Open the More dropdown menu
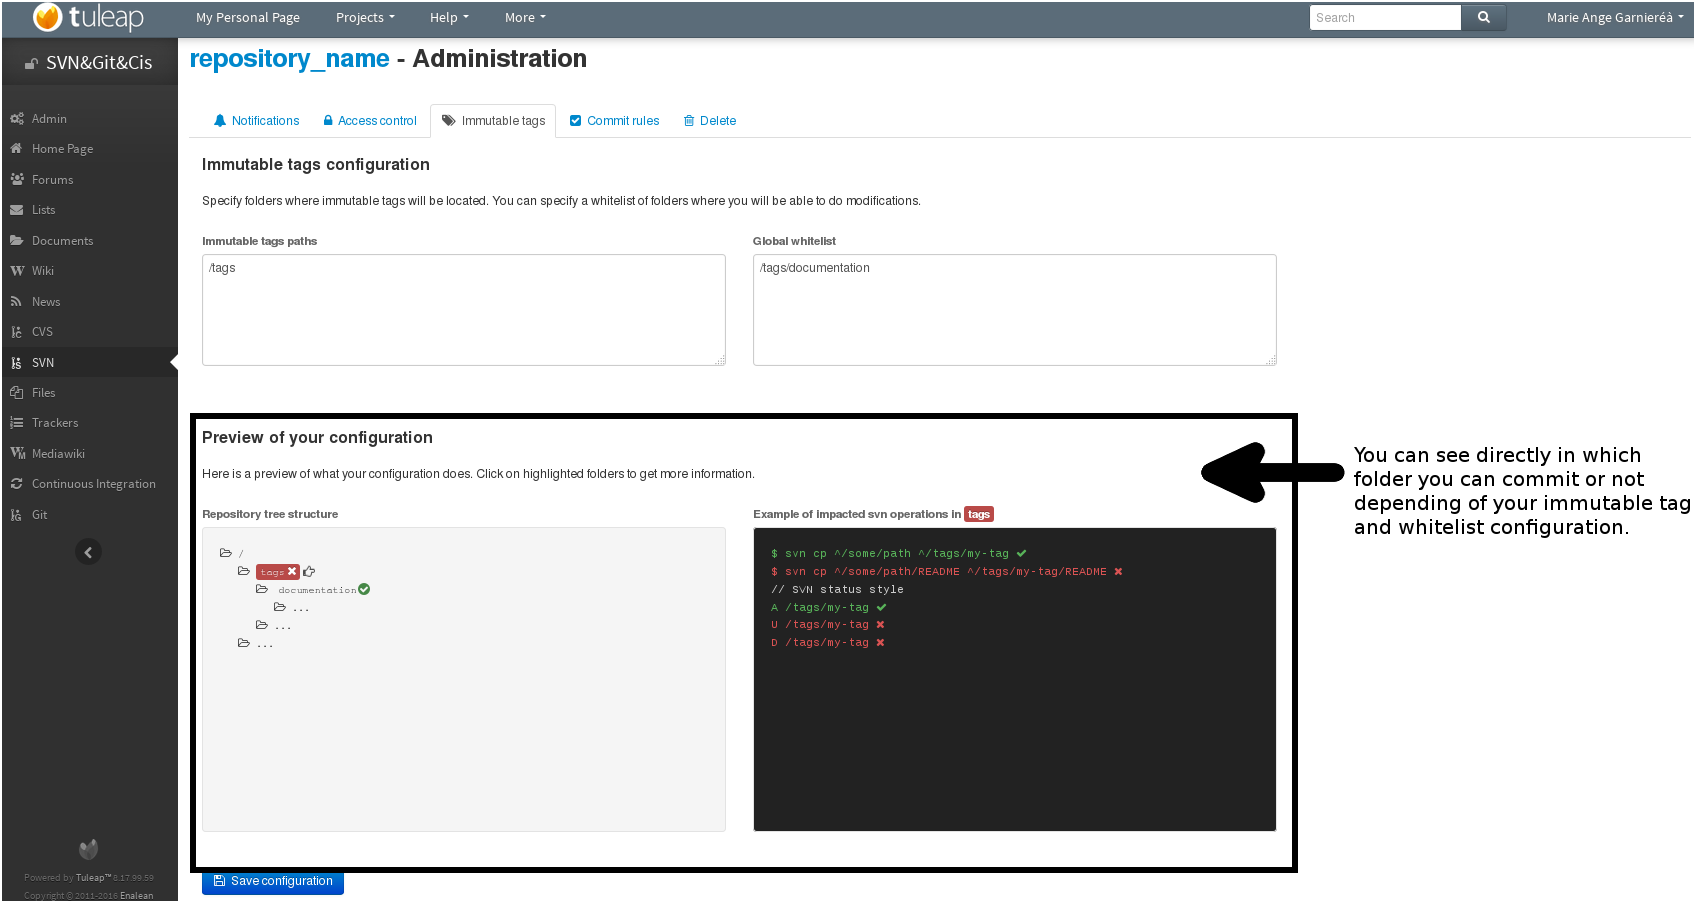The width and height of the screenshot is (1694, 901). [525, 17]
